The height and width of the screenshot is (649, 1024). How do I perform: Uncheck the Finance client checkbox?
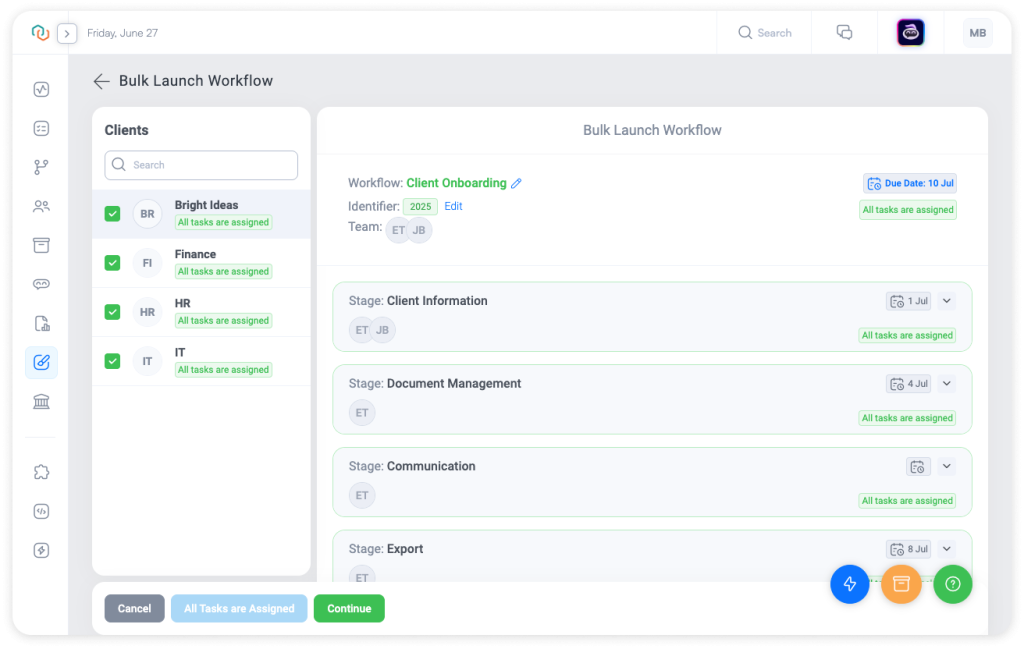coord(112,262)
